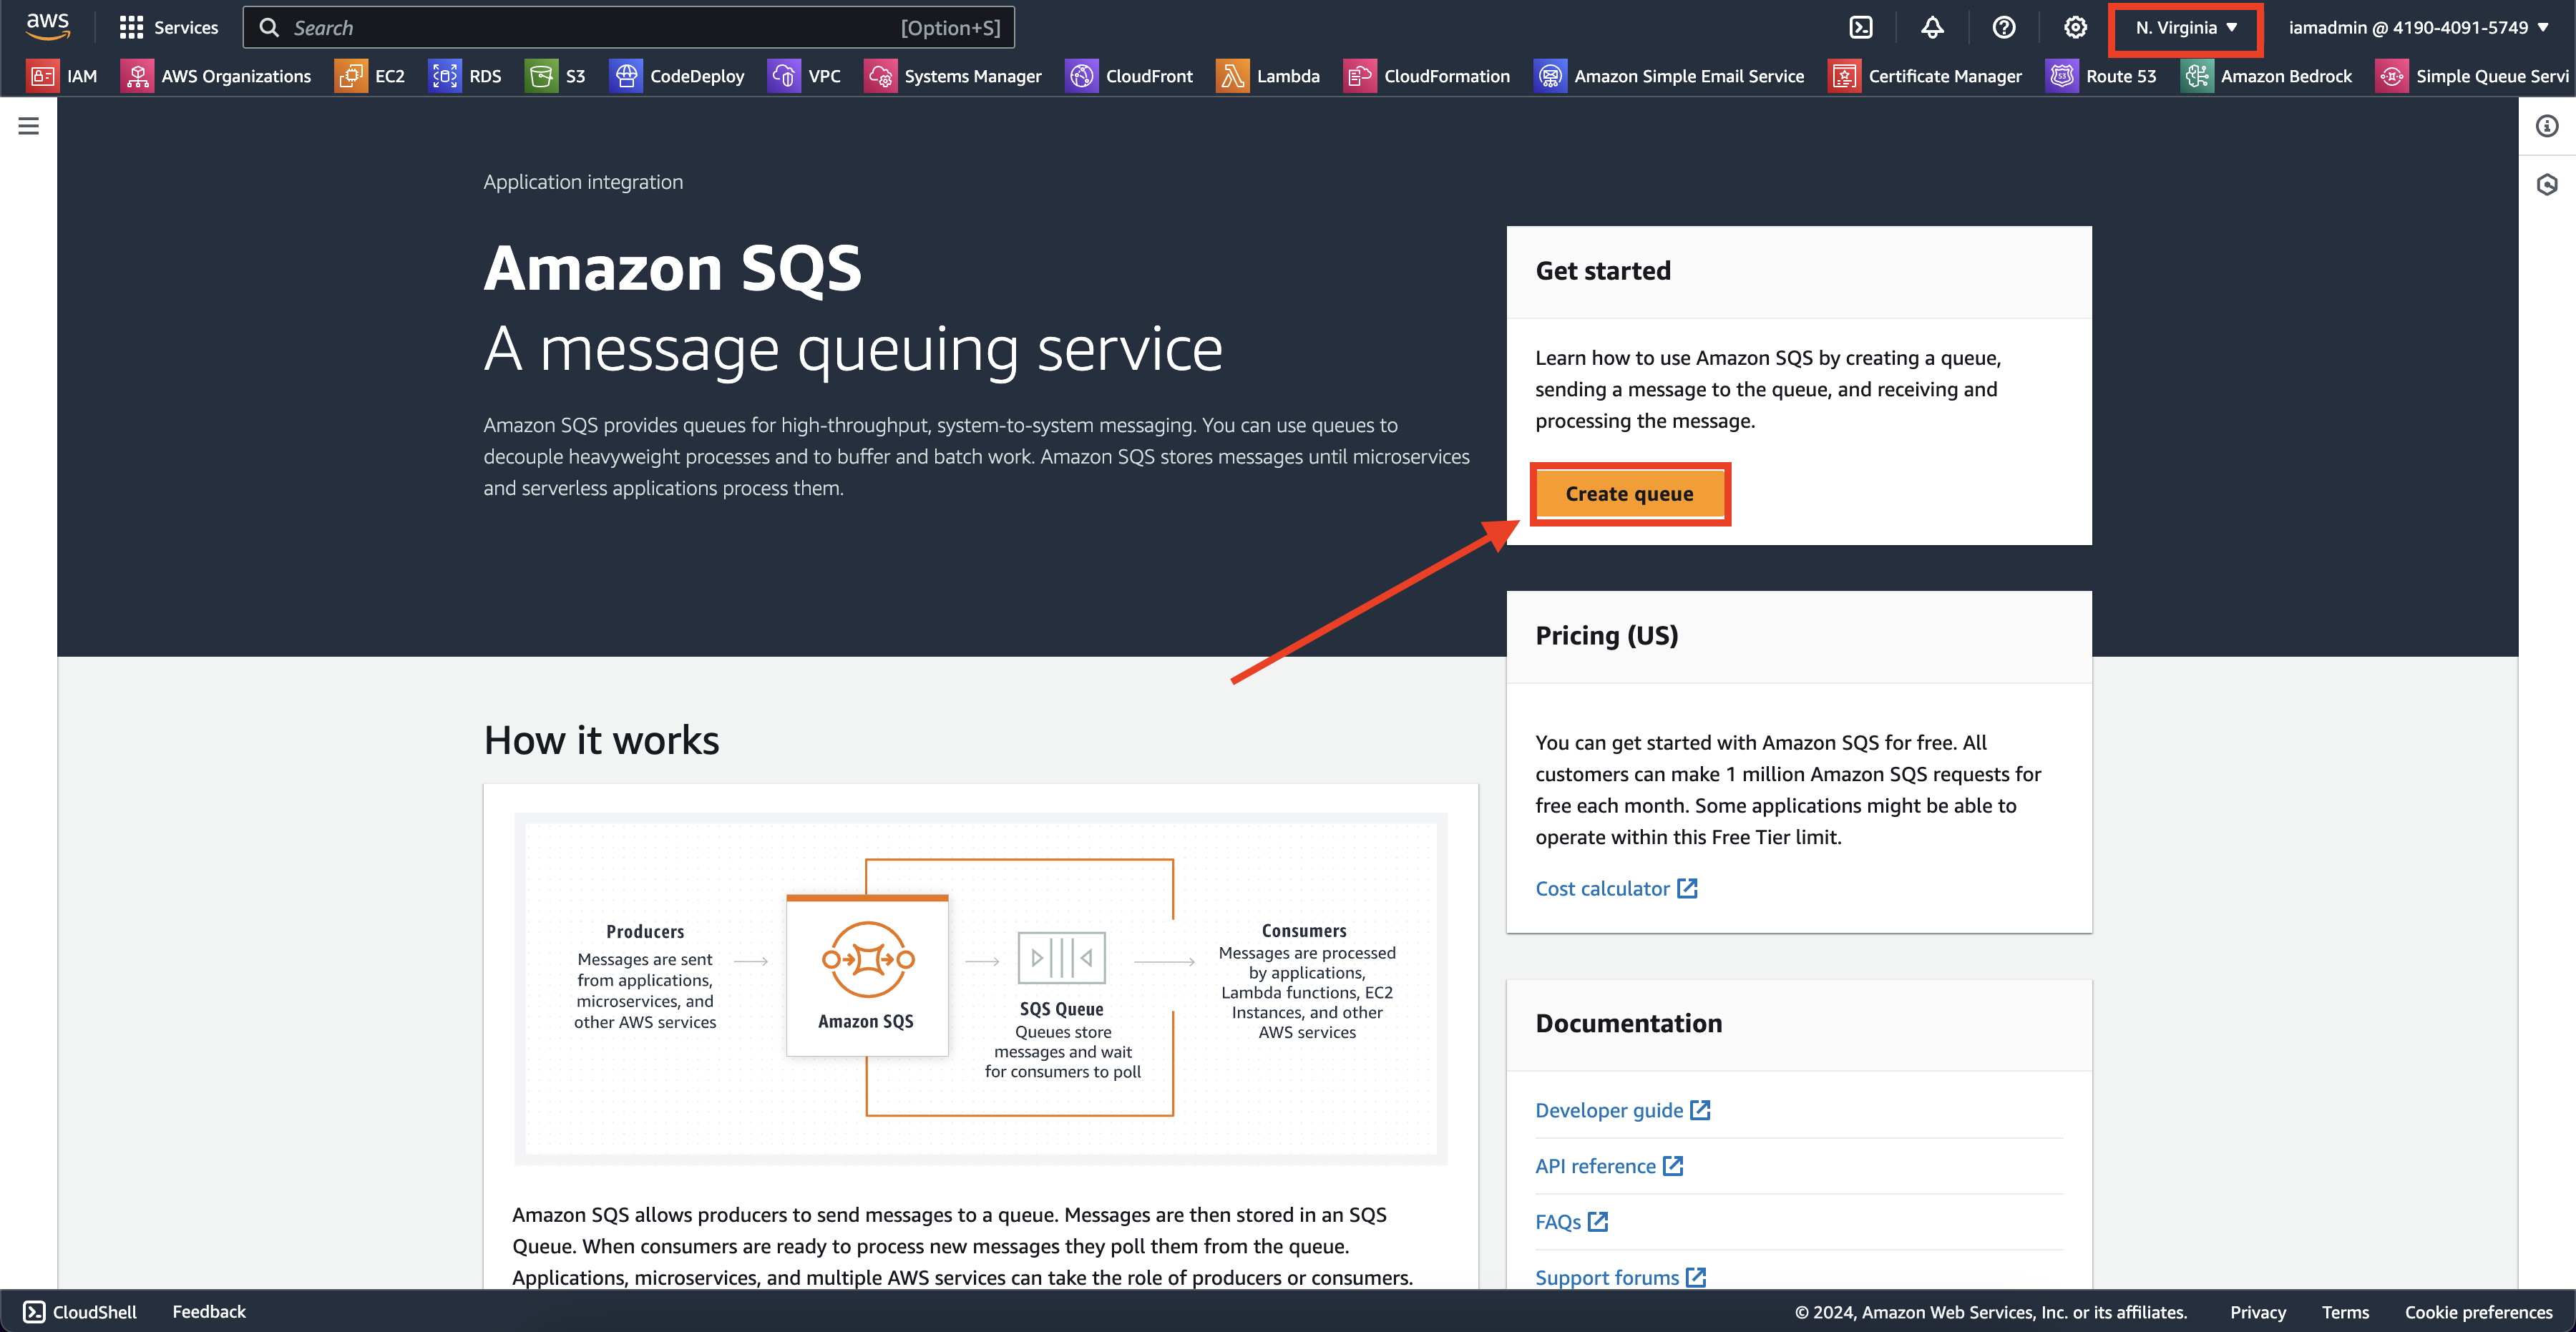Open CloudShell from the footer

pos(80,1312)
